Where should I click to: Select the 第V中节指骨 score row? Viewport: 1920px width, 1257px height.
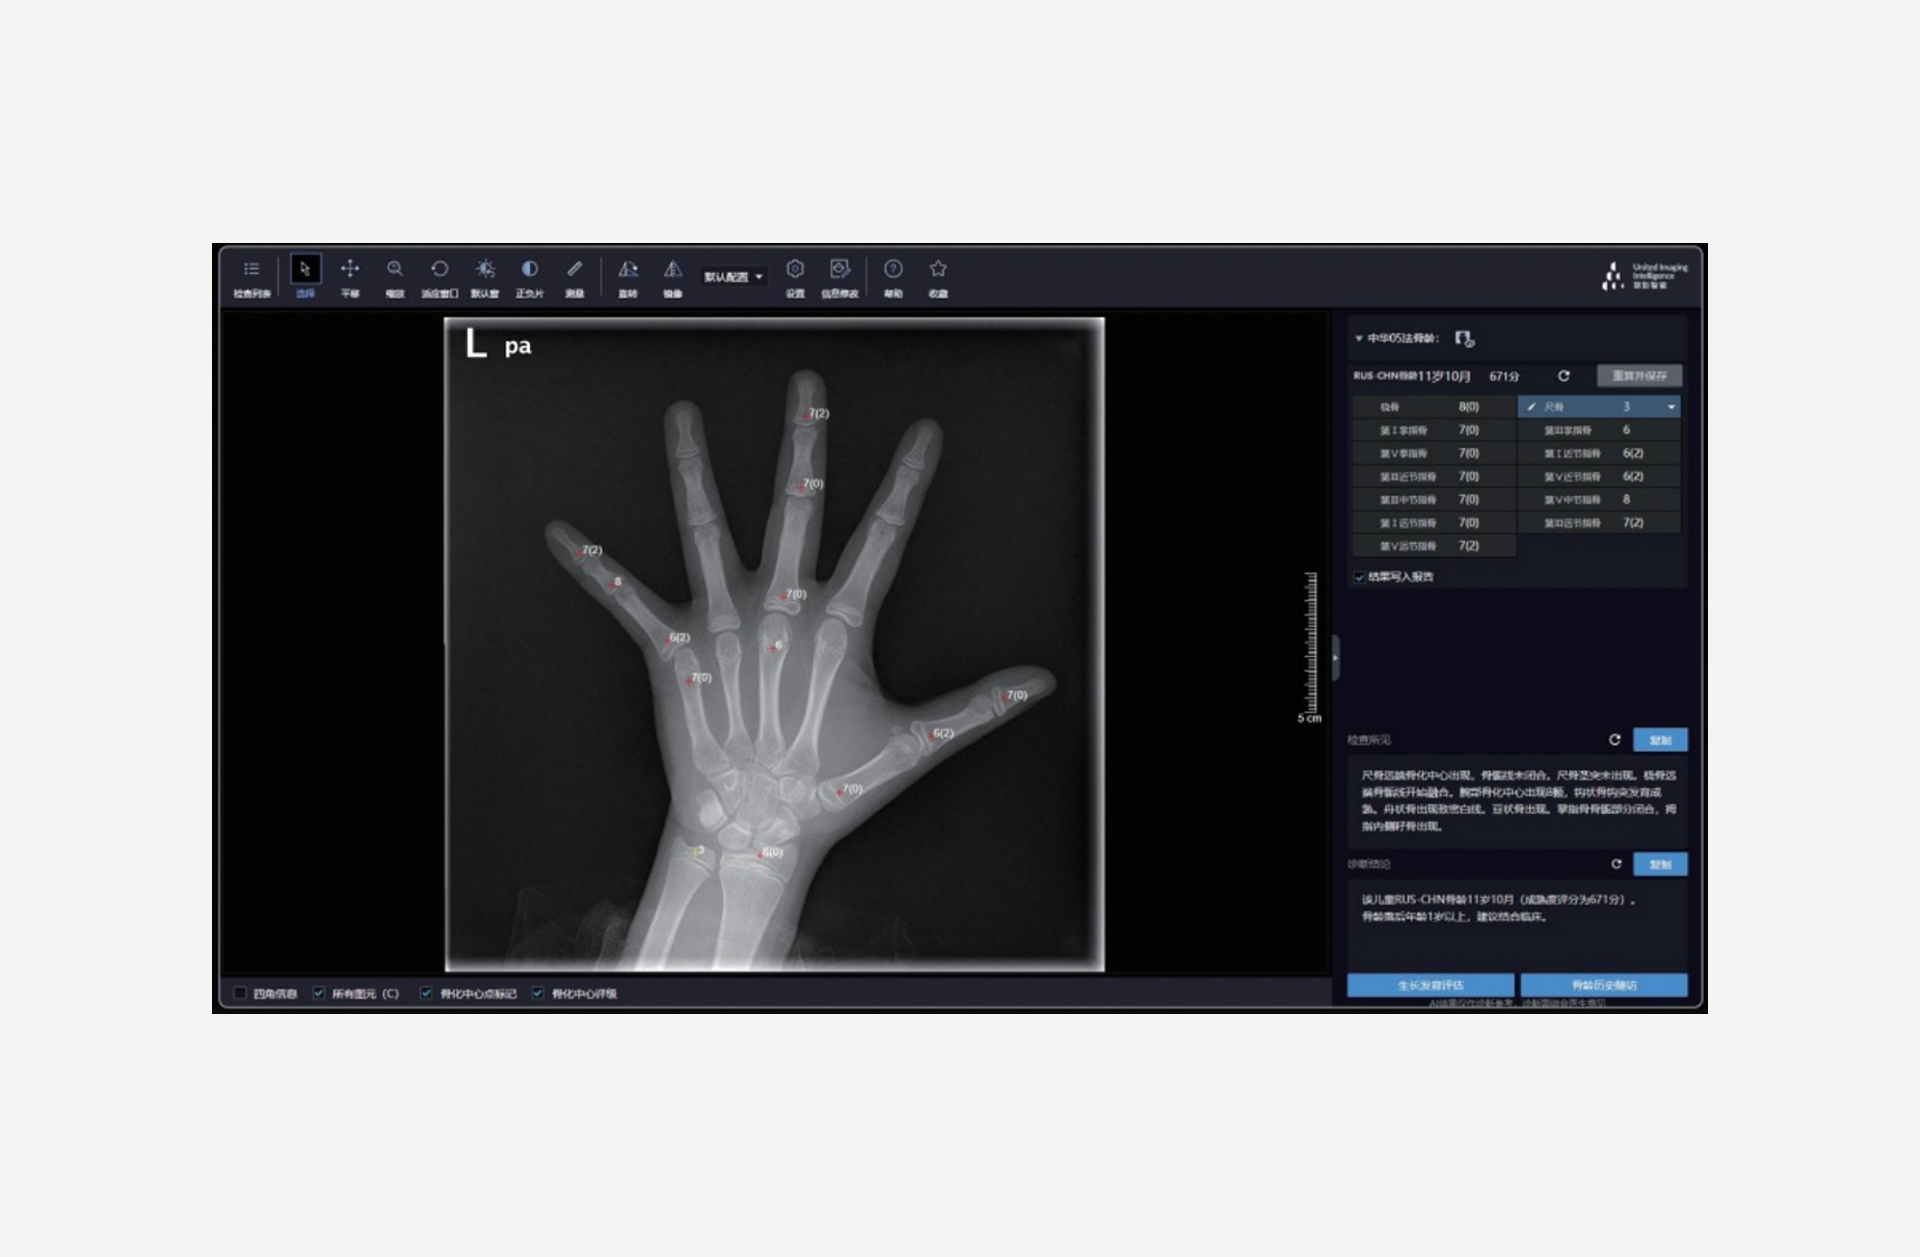(x=1598, y=500)
